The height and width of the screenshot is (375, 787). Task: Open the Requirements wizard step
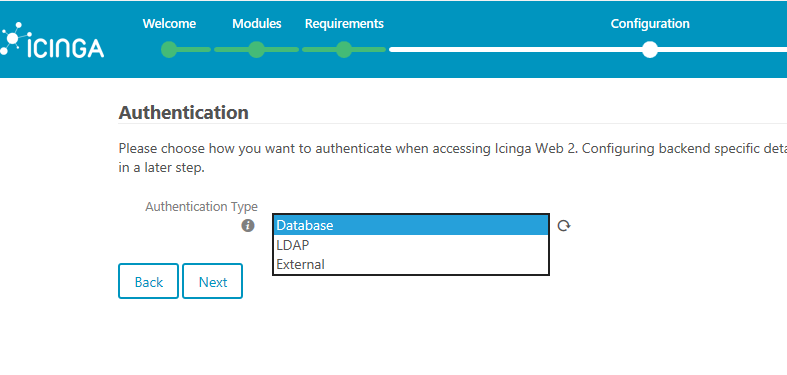click(344, 24)
